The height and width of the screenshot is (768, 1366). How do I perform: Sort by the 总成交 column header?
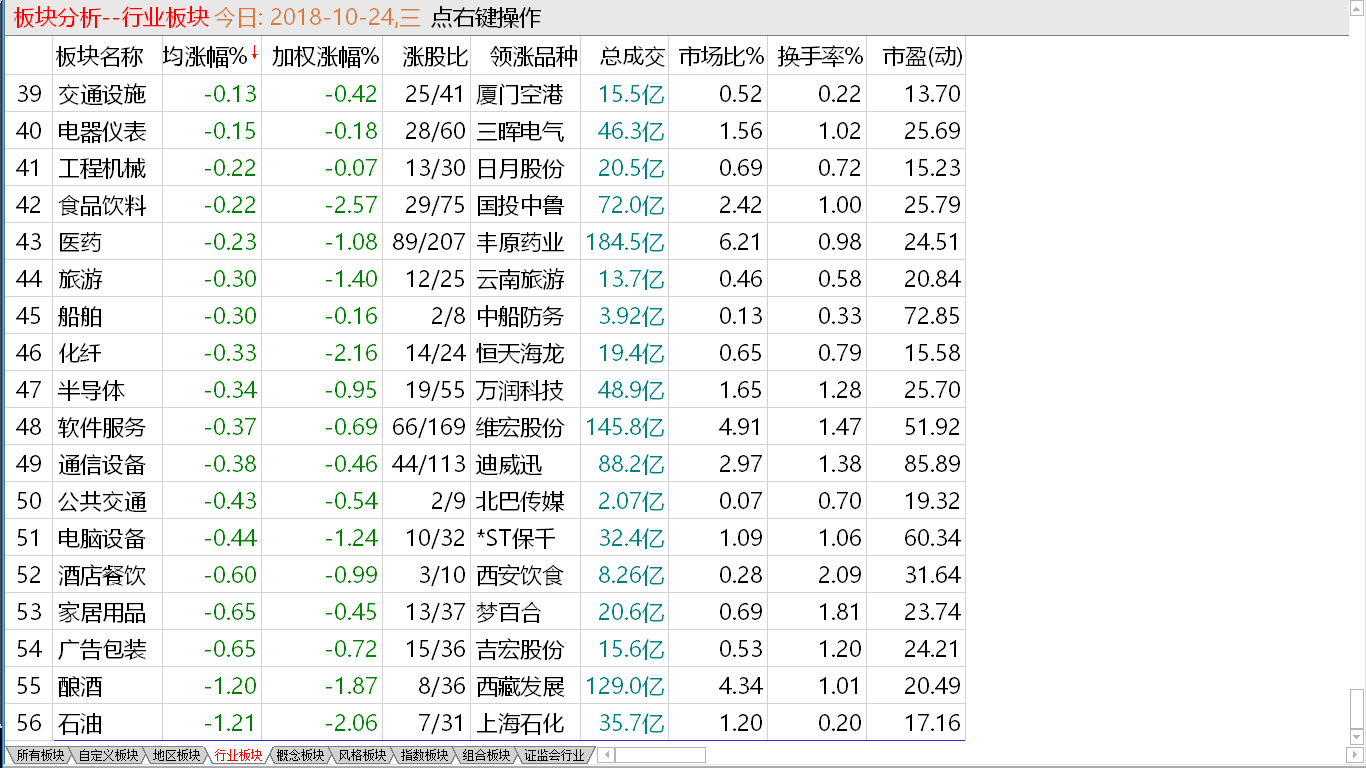(x=632, y=57)
